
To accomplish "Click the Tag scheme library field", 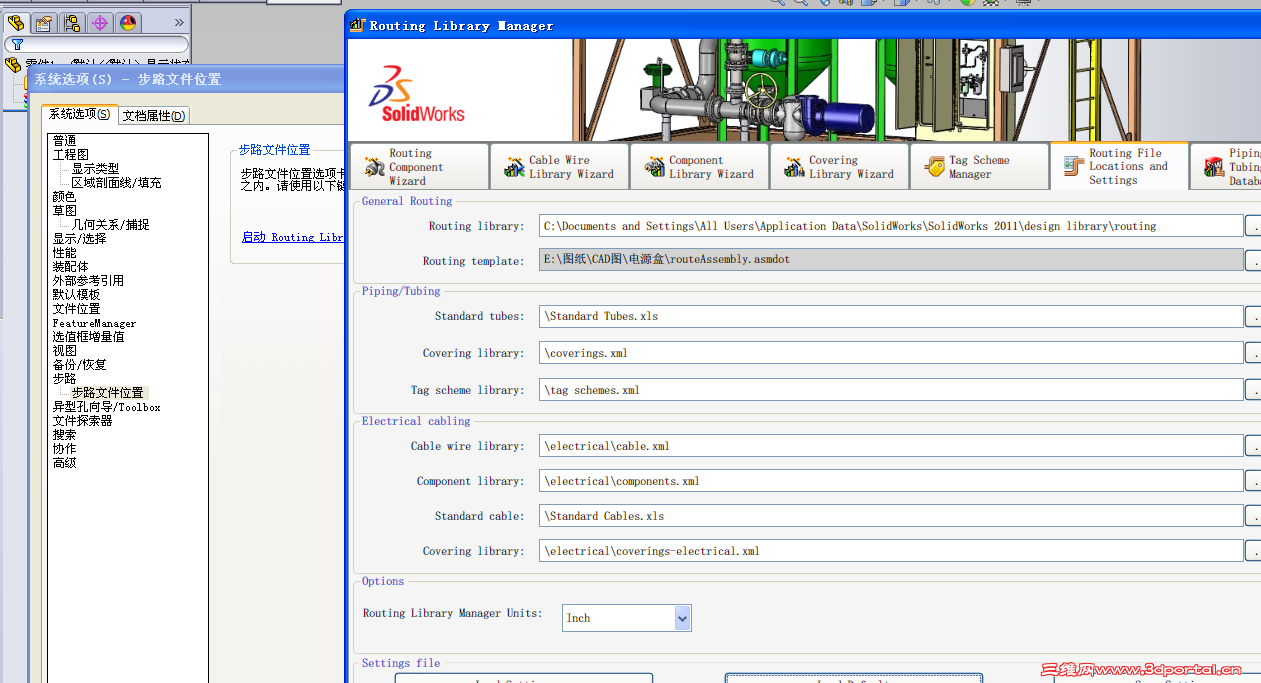I will [891, 390].
